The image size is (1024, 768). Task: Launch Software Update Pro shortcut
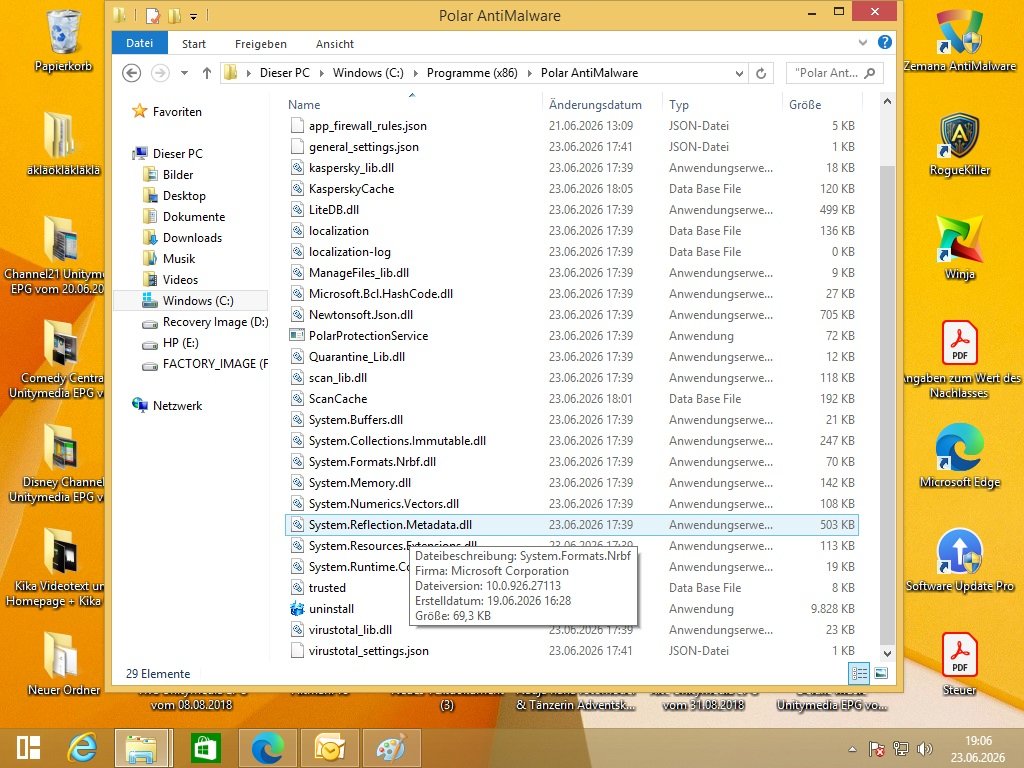coord(959,560)
